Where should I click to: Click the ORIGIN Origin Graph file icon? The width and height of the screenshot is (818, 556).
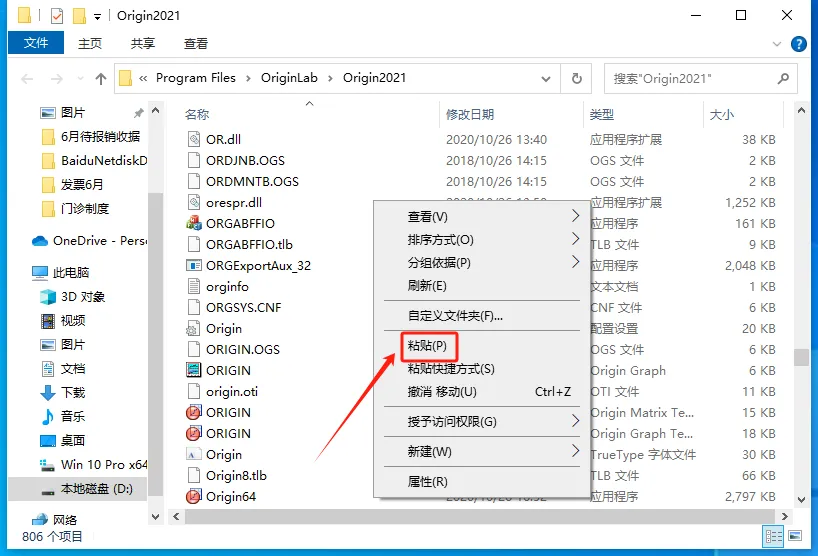tap(194, 370)
